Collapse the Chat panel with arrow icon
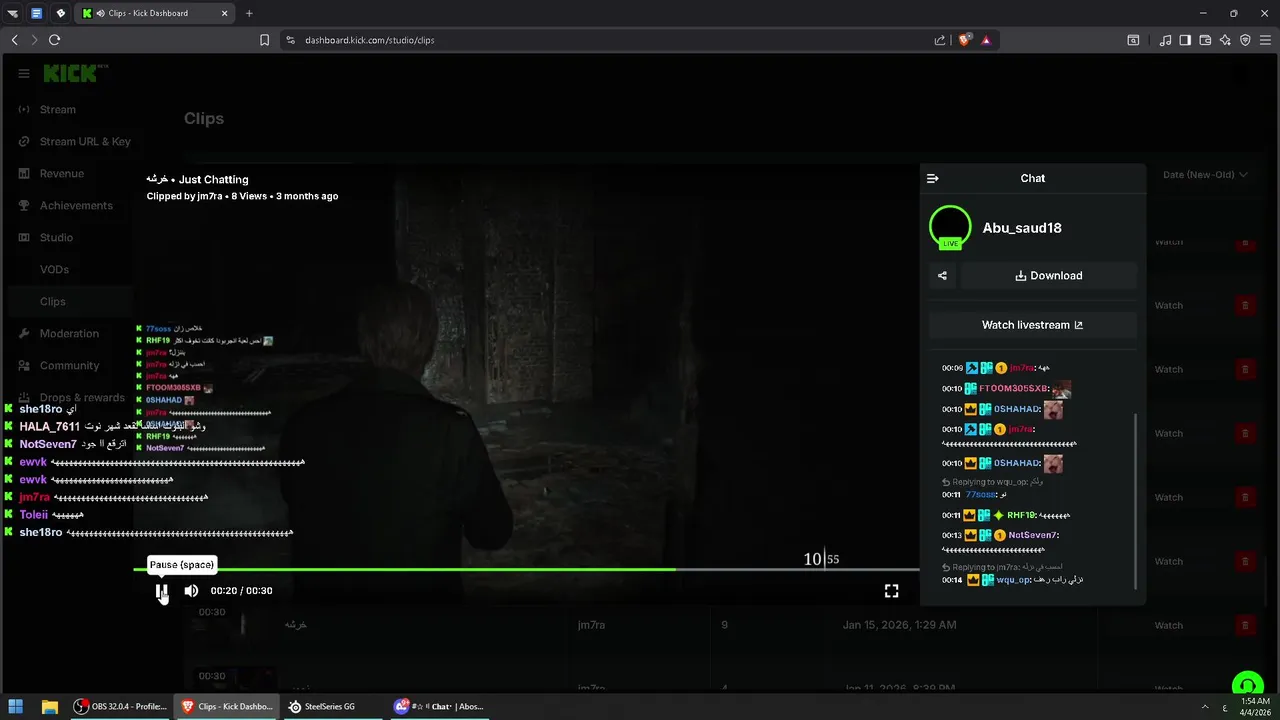 933,178
